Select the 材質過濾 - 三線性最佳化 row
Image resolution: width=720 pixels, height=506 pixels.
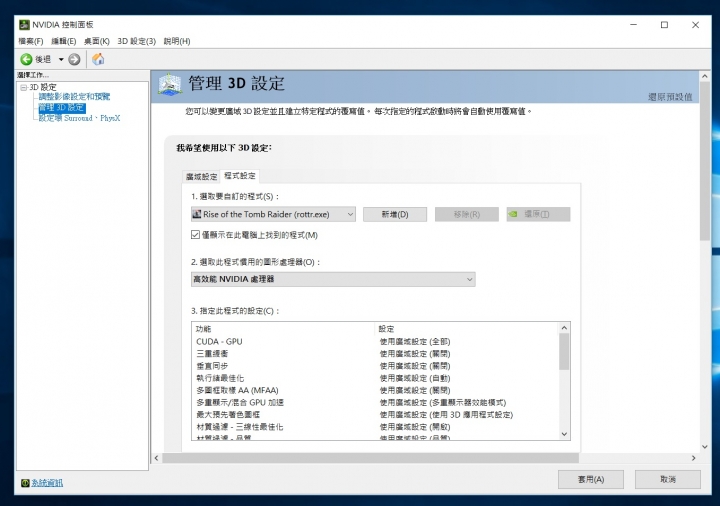(x=375, y=427)
